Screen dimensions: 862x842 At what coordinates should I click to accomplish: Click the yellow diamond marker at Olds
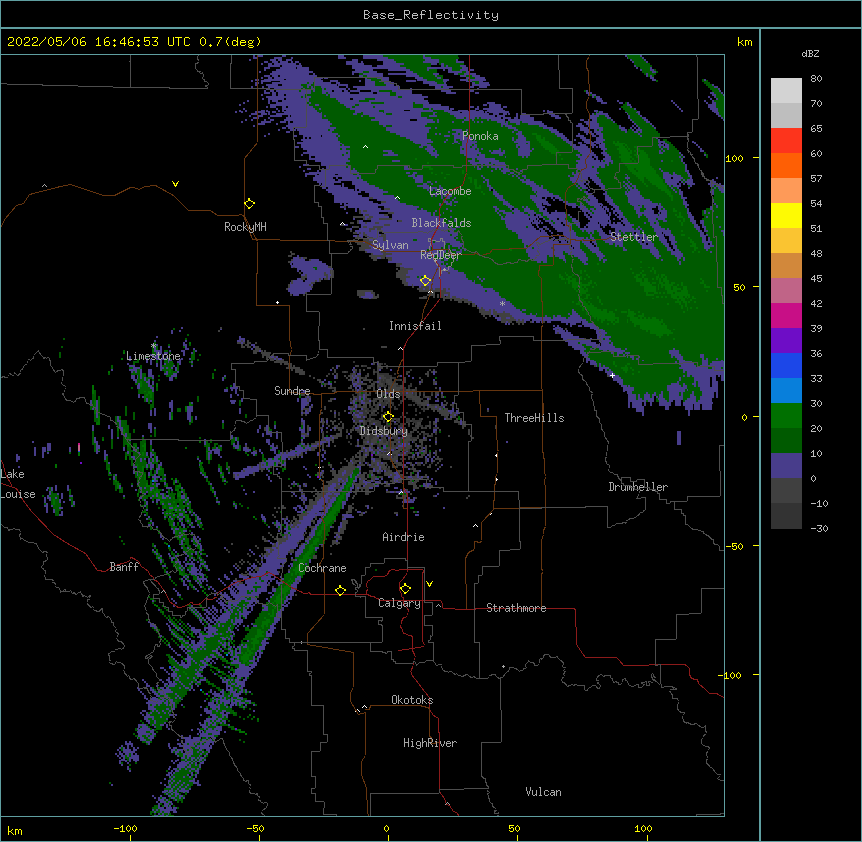pos(388,417)
